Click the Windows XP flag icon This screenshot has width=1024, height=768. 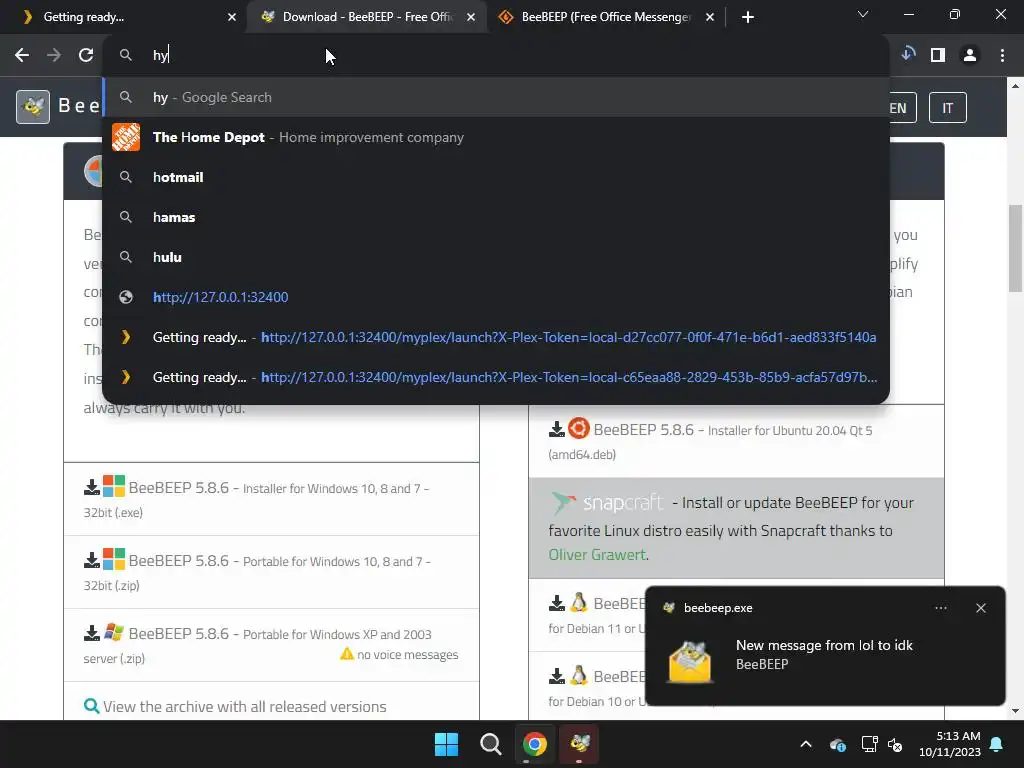pos(114,632)
